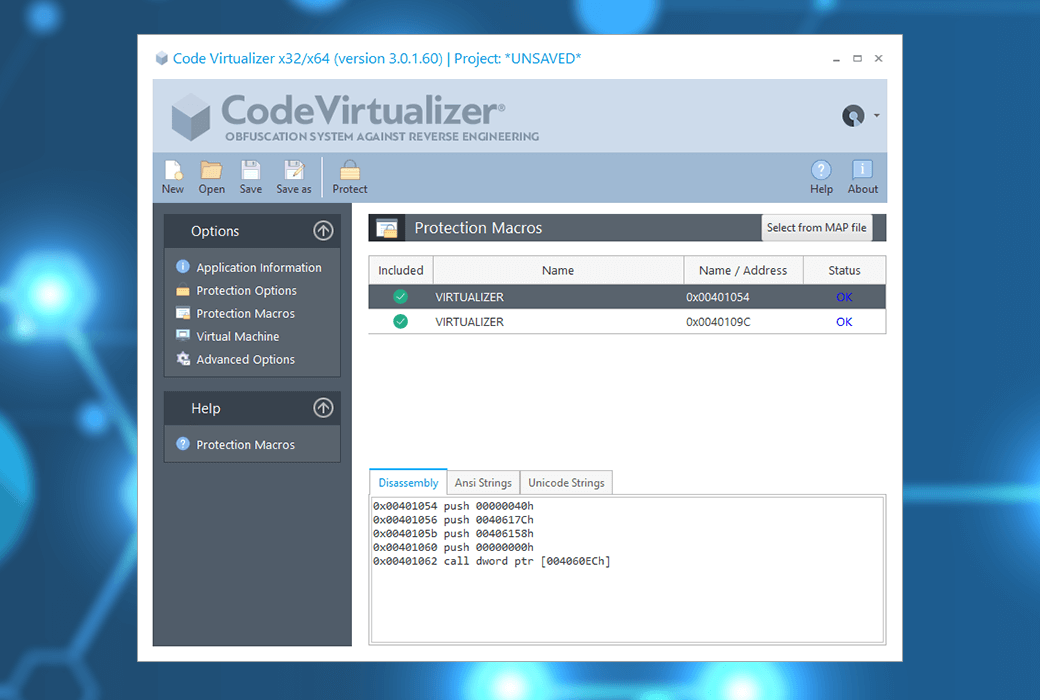This screenshot has height=700, width=1040.
Task: Start protection with the Protect padlock icon
Action: tap(349, 176)
